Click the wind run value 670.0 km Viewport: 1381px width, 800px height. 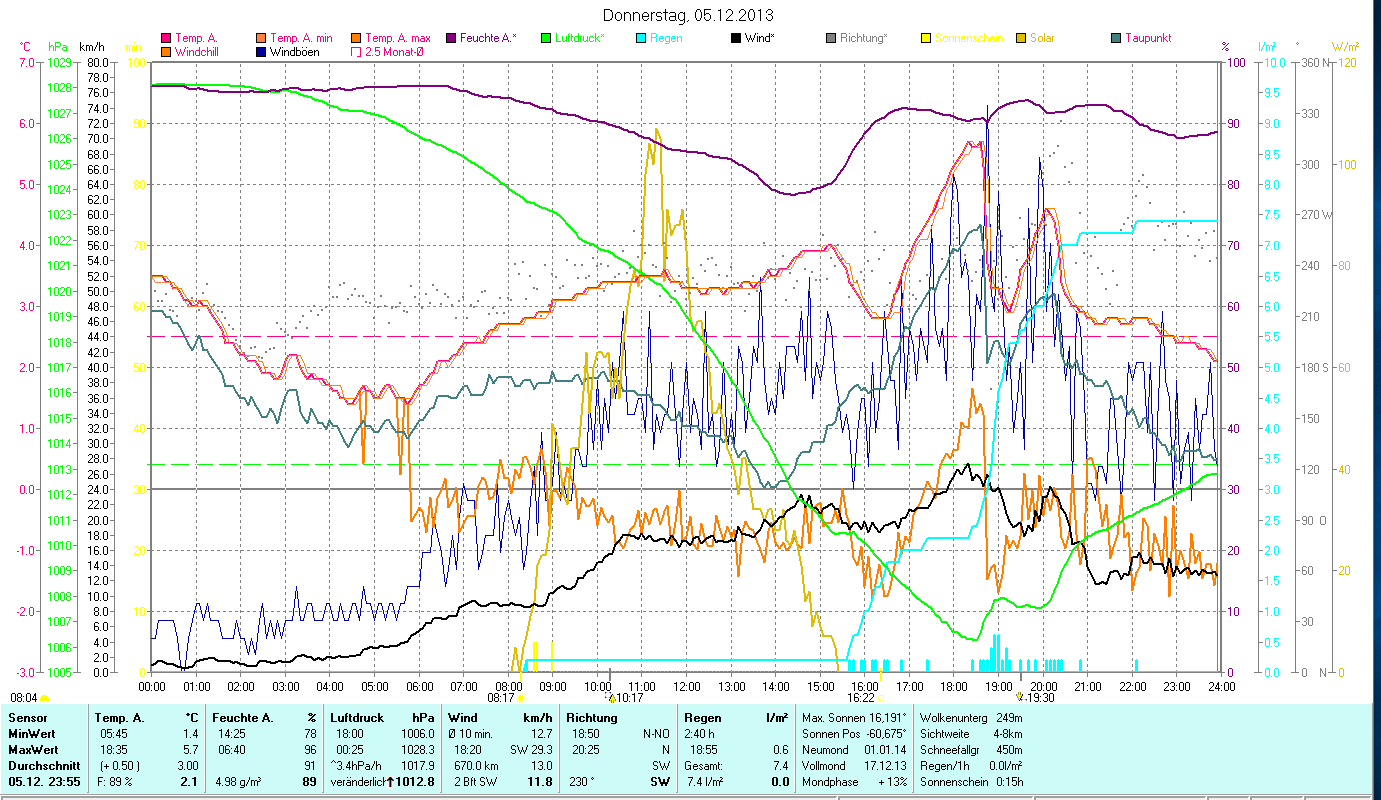[x=476, y=765]
